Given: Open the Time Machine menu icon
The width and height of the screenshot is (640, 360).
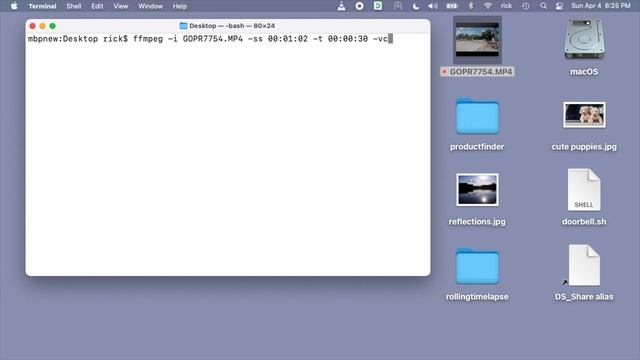Looking at the screenshot, I should coord(526,6).
